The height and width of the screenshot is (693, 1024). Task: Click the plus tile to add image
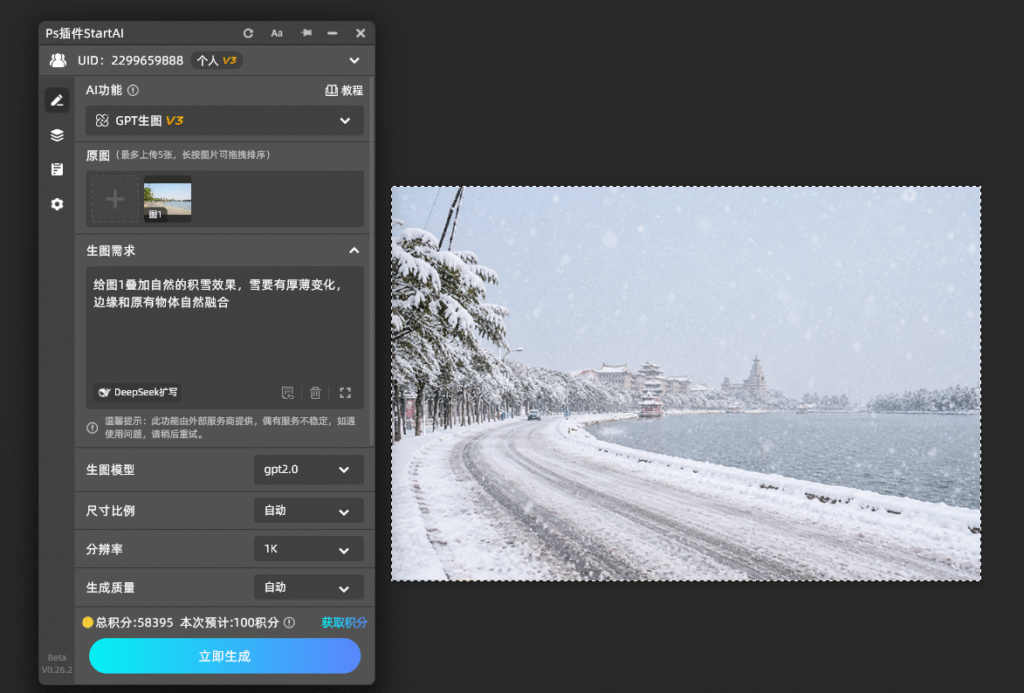(115, 199)
